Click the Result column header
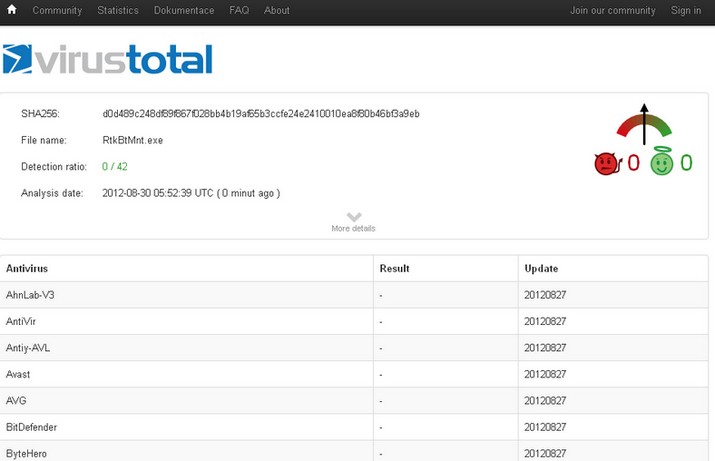This screenshot has width=715, height=461. click(394, 269)
